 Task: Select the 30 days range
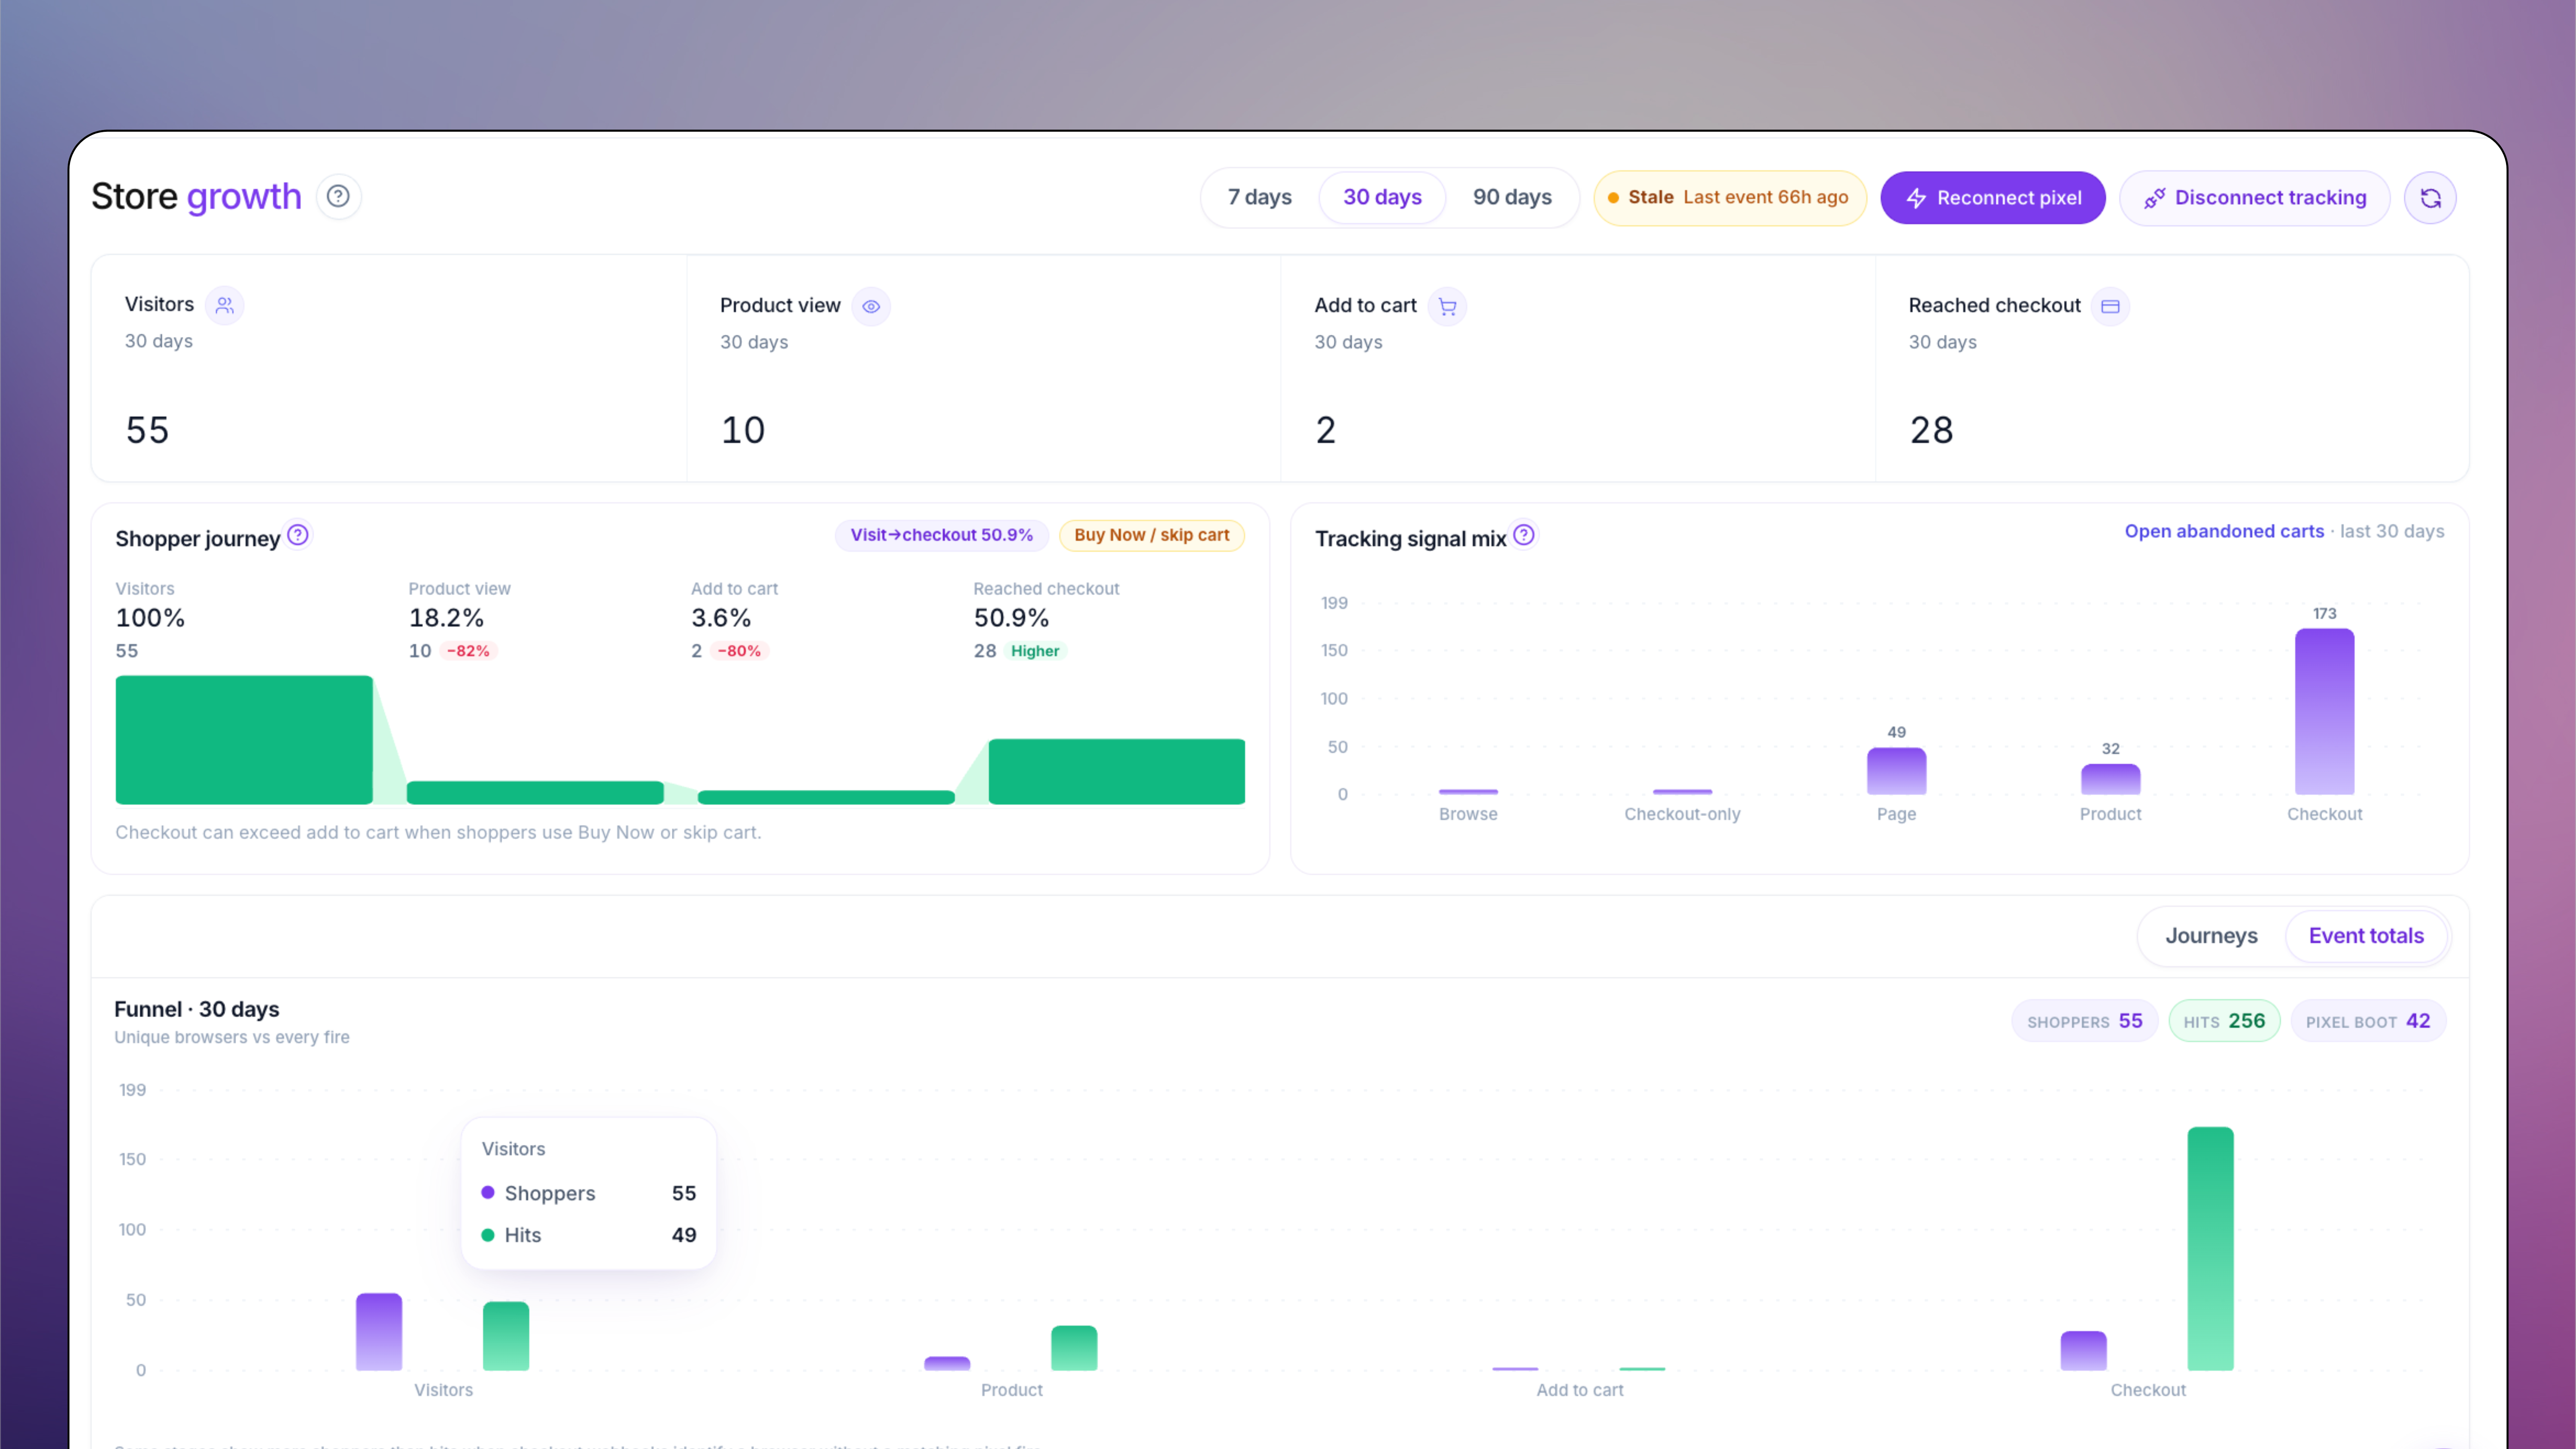click(1382, 197)
